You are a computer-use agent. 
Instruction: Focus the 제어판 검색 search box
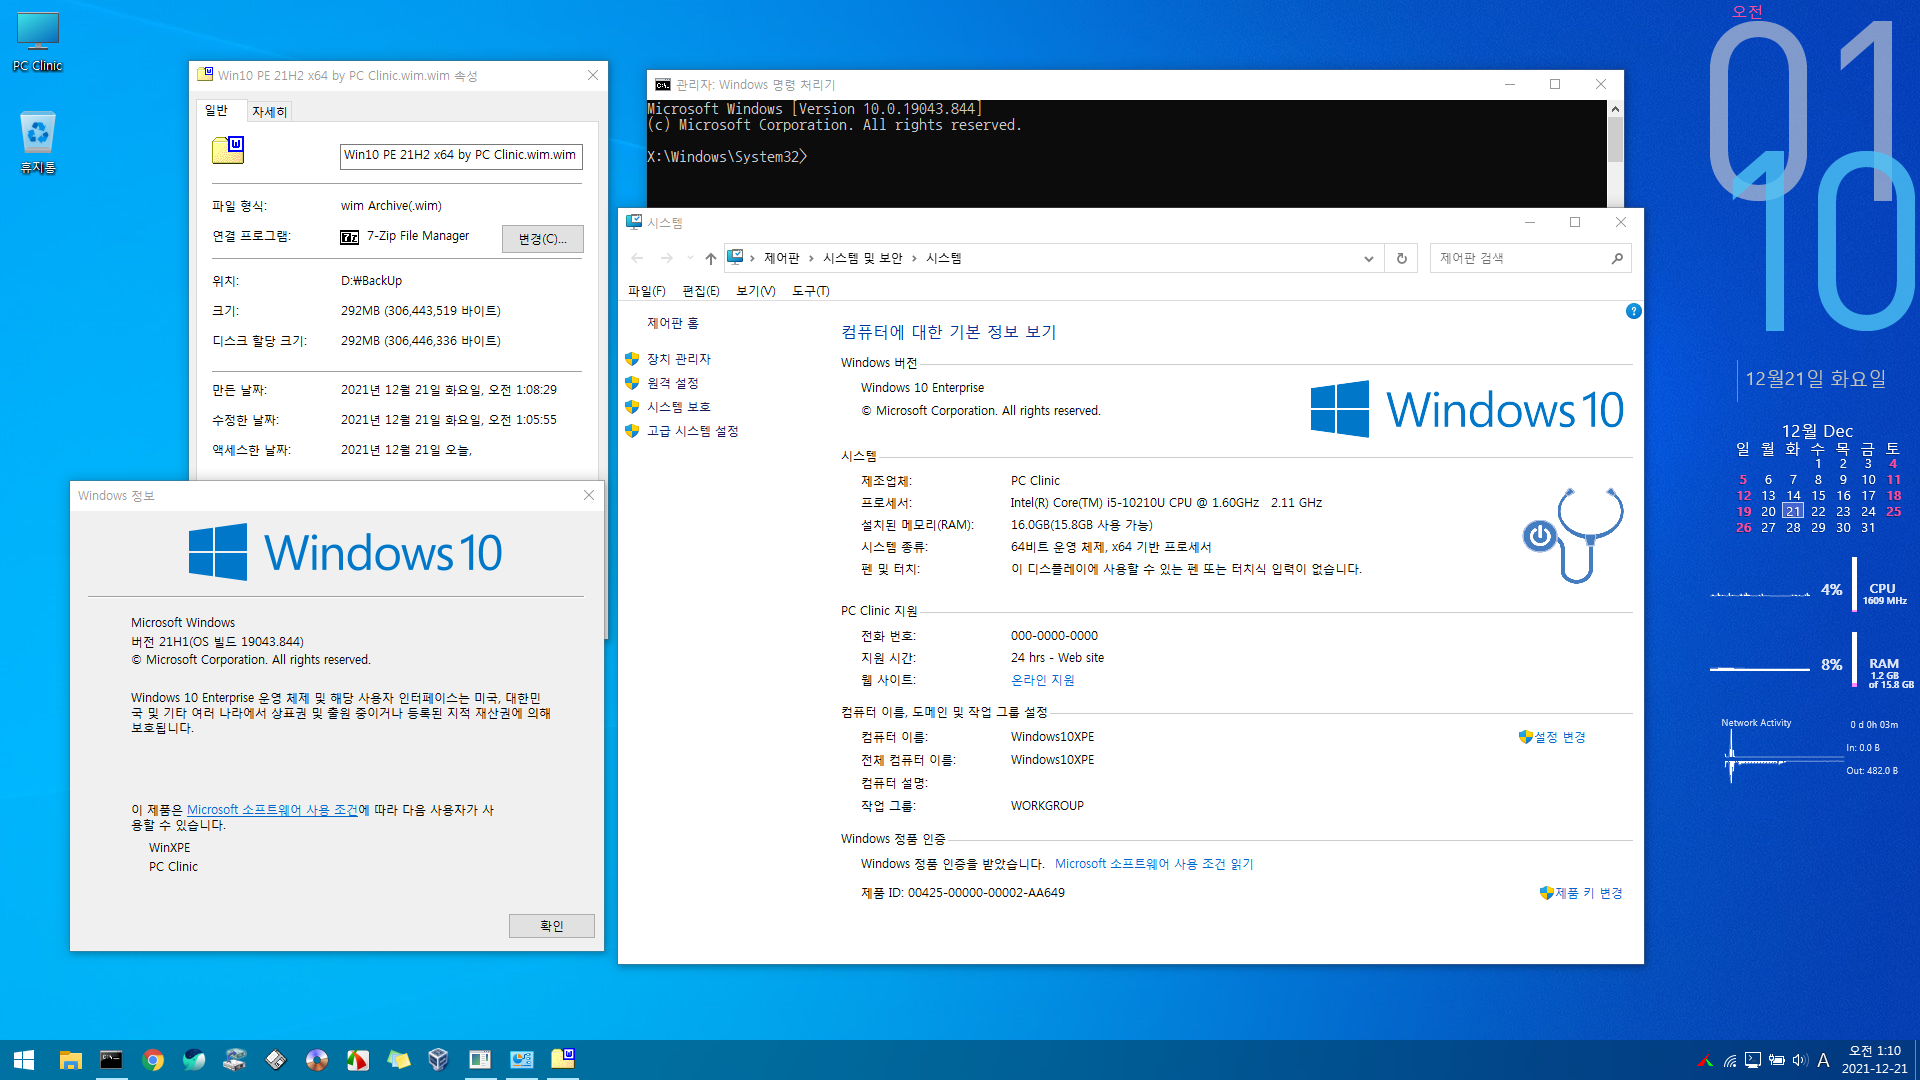1520,258
